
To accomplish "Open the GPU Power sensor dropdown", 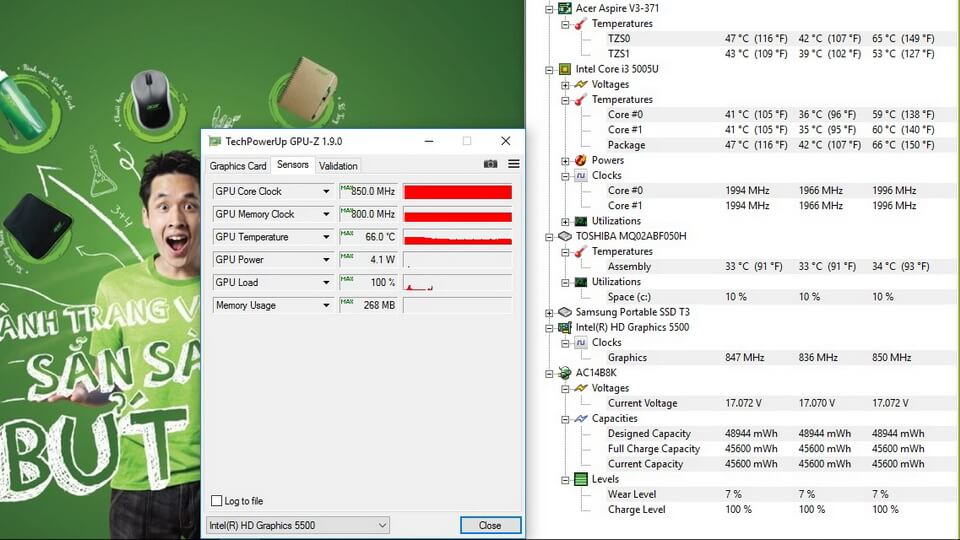I will (326, 260).
